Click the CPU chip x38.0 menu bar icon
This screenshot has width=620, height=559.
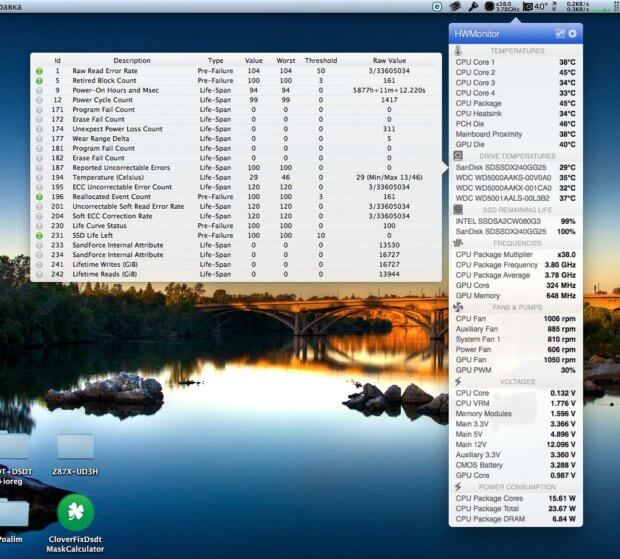[502, 6]
